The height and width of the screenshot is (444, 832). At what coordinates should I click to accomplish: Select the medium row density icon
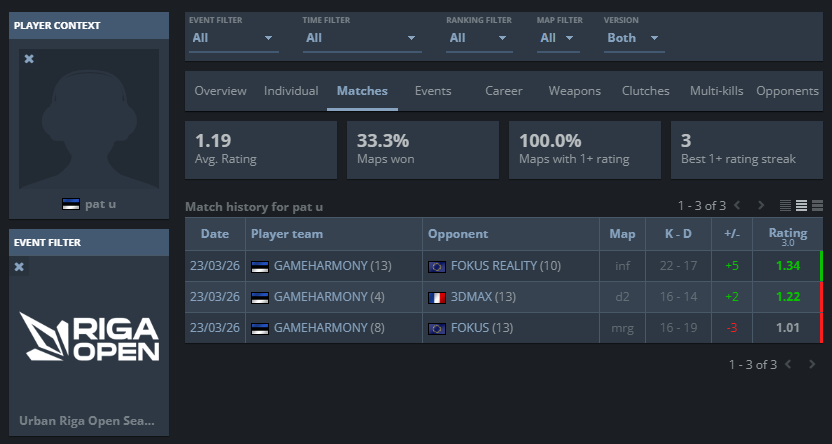(x=801, y=205)
